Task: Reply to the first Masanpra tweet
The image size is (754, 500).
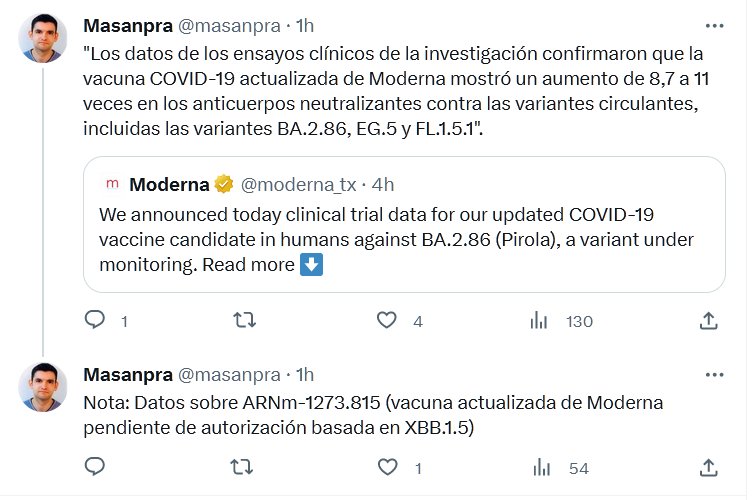Action: point(96,320)
